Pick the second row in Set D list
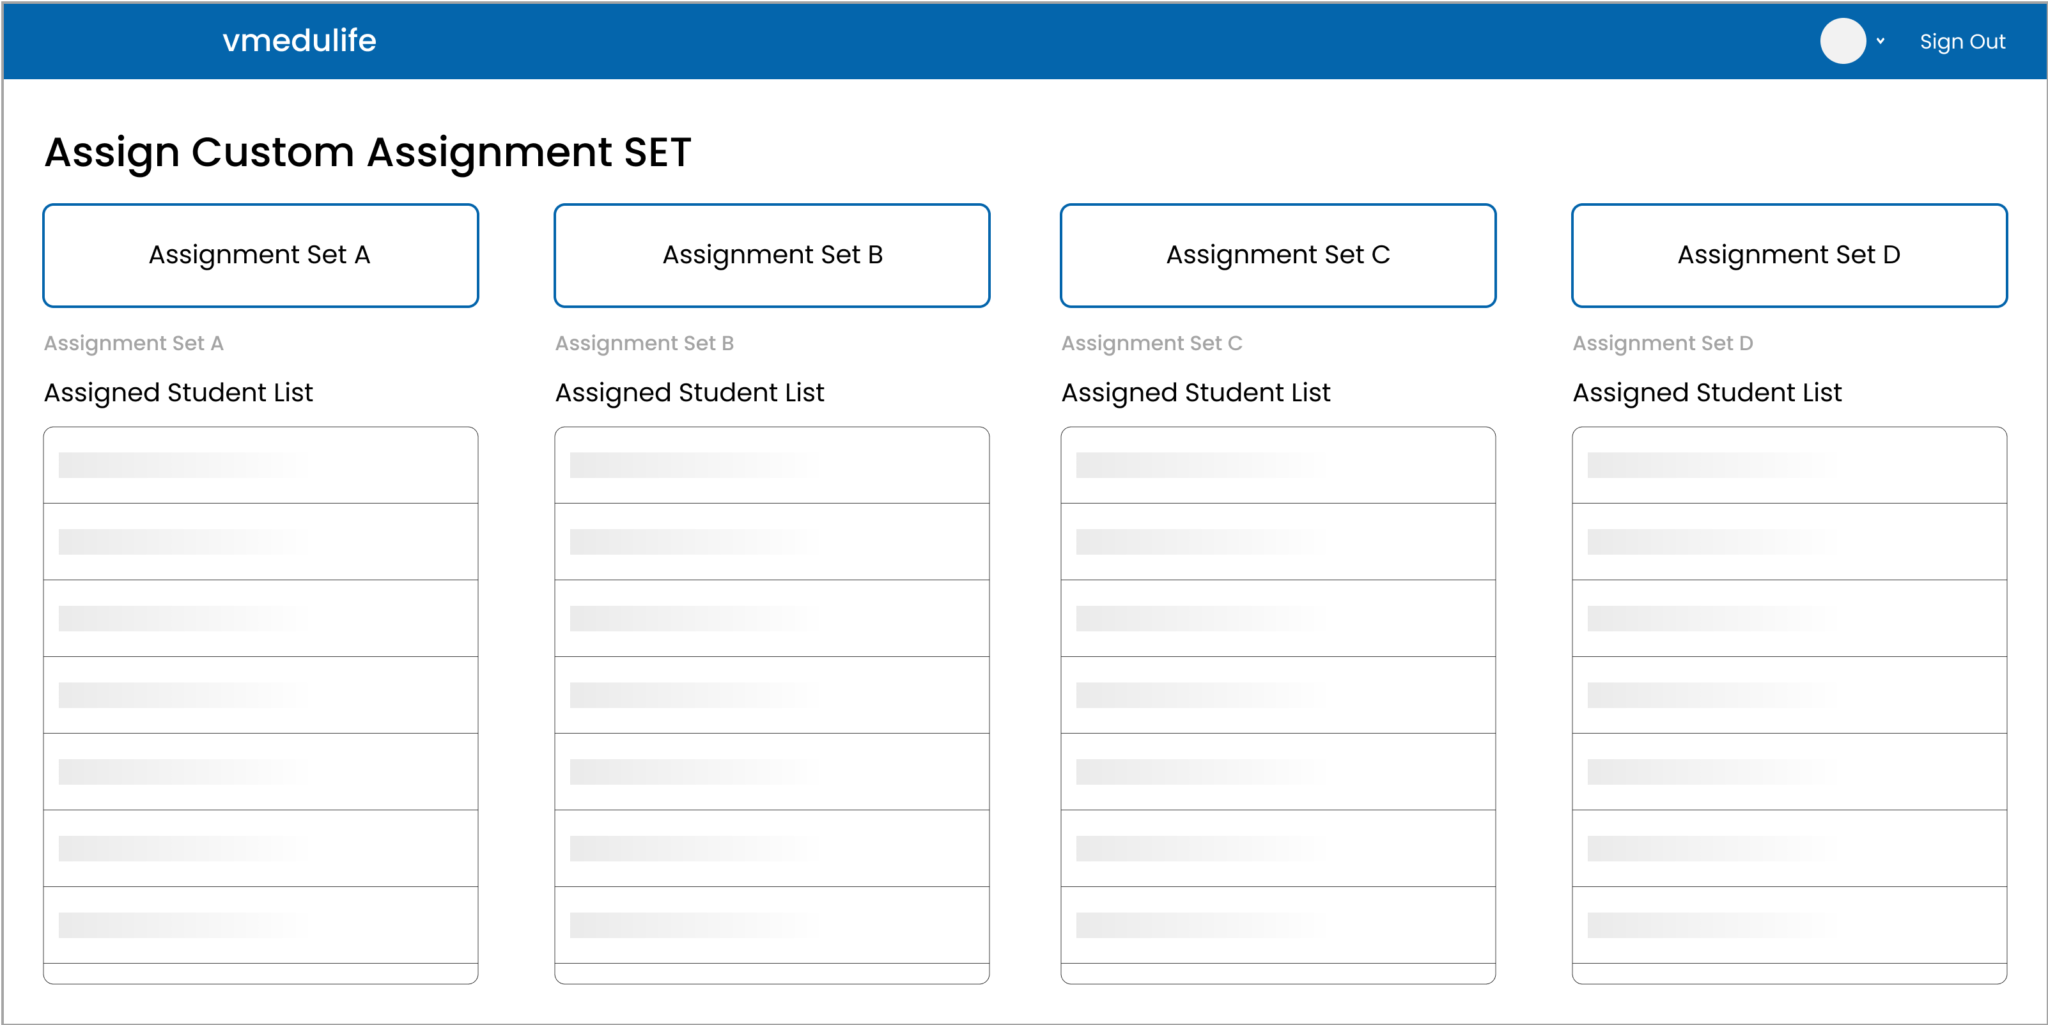The width and height of the screenshot is (2048, 1025). pos(1789,542)
